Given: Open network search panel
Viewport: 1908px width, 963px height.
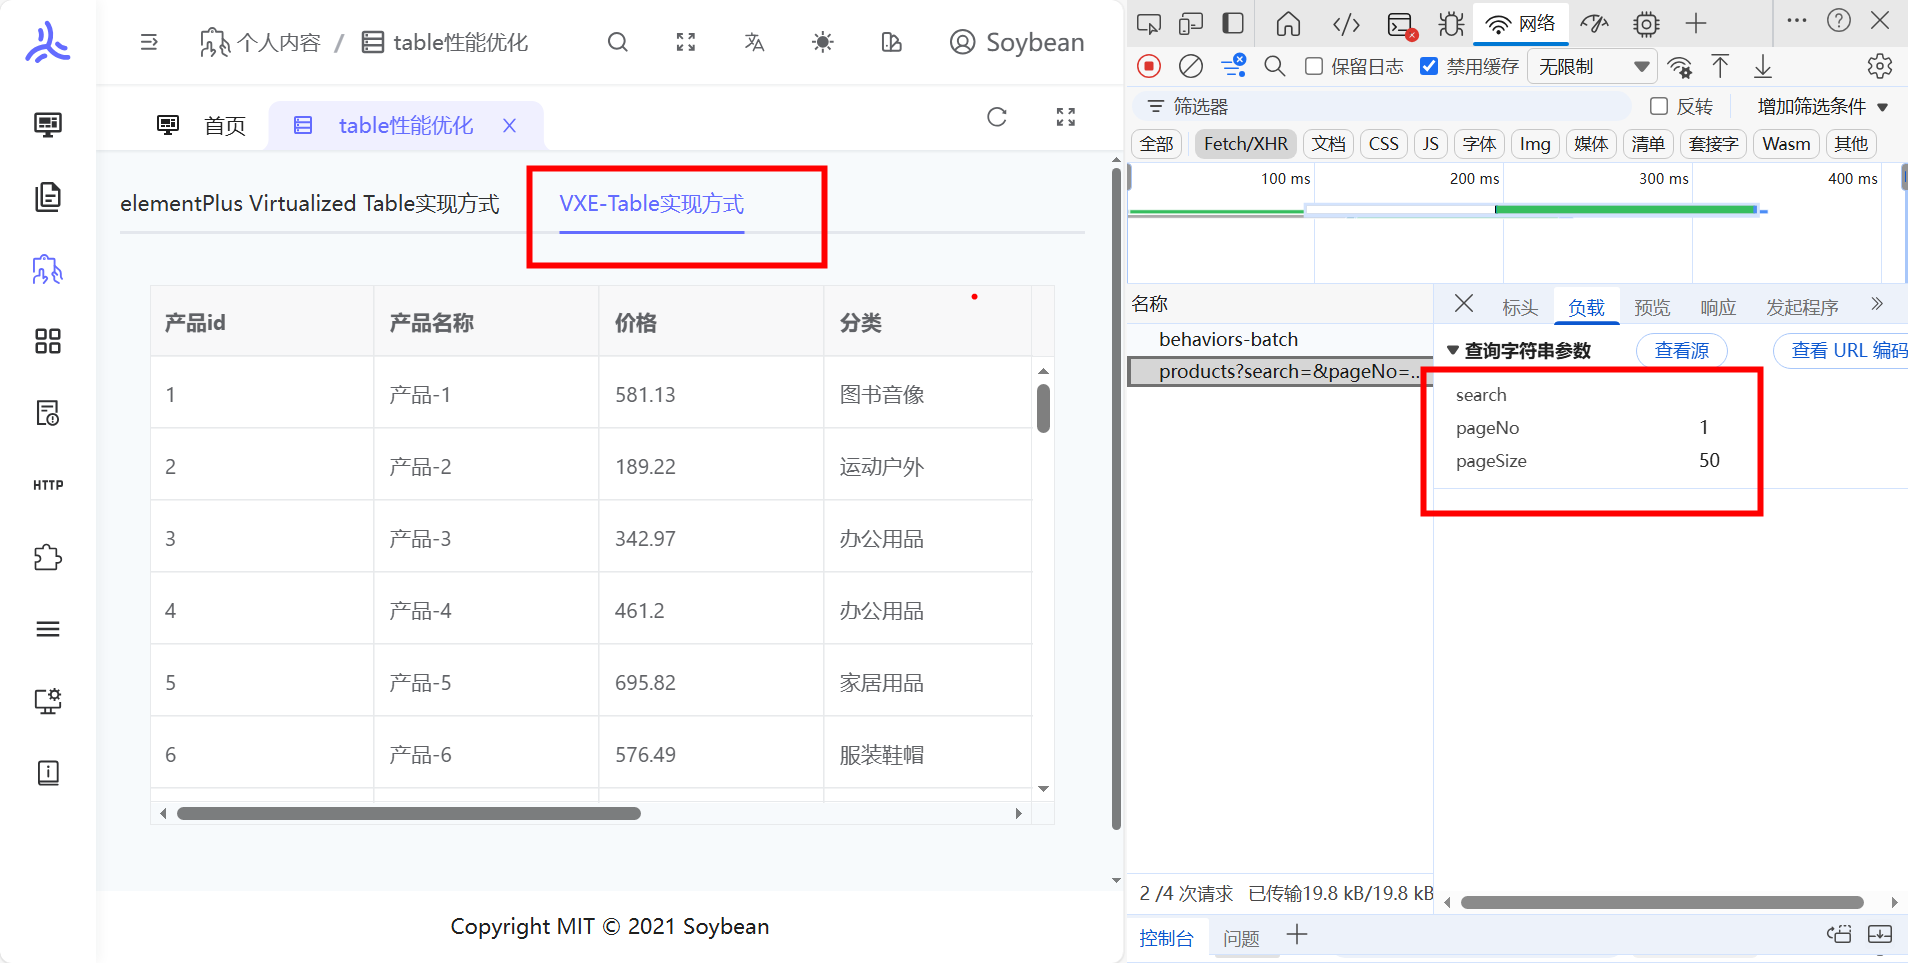Looking at the screenshot, I should coord(1274,66).
